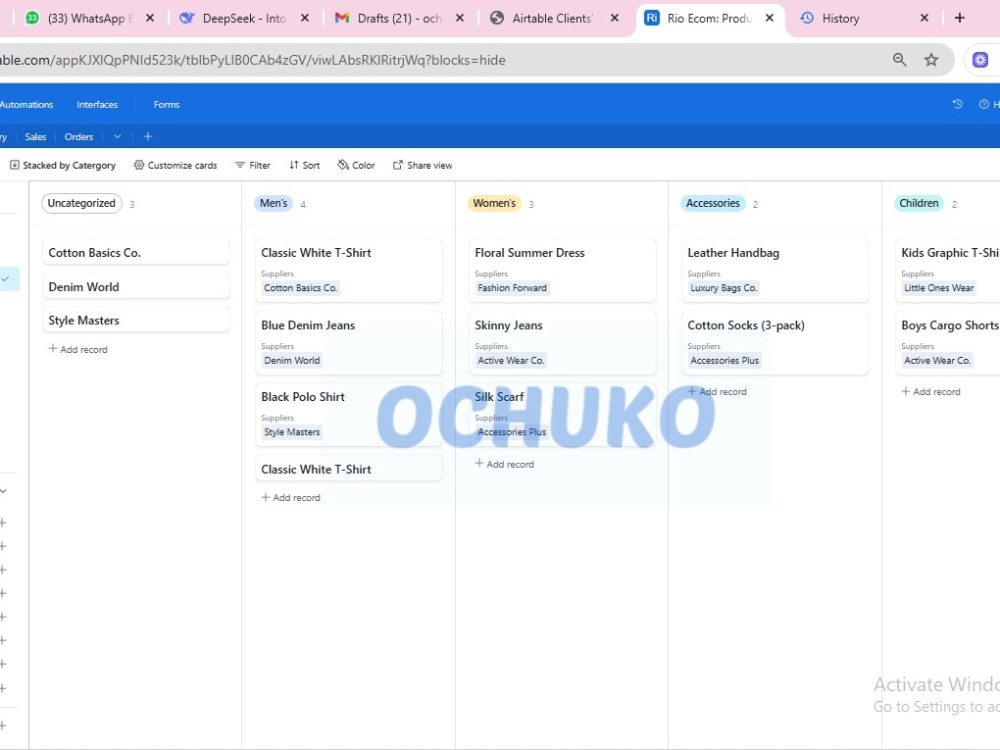1000x750 pixels.
Task: Select the Women's stack label
Action: (494, 203)
